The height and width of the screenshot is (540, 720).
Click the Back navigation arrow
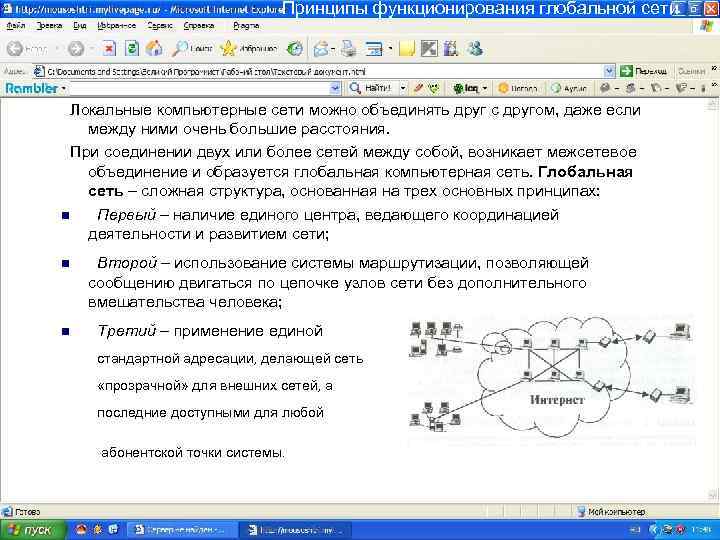15,49
